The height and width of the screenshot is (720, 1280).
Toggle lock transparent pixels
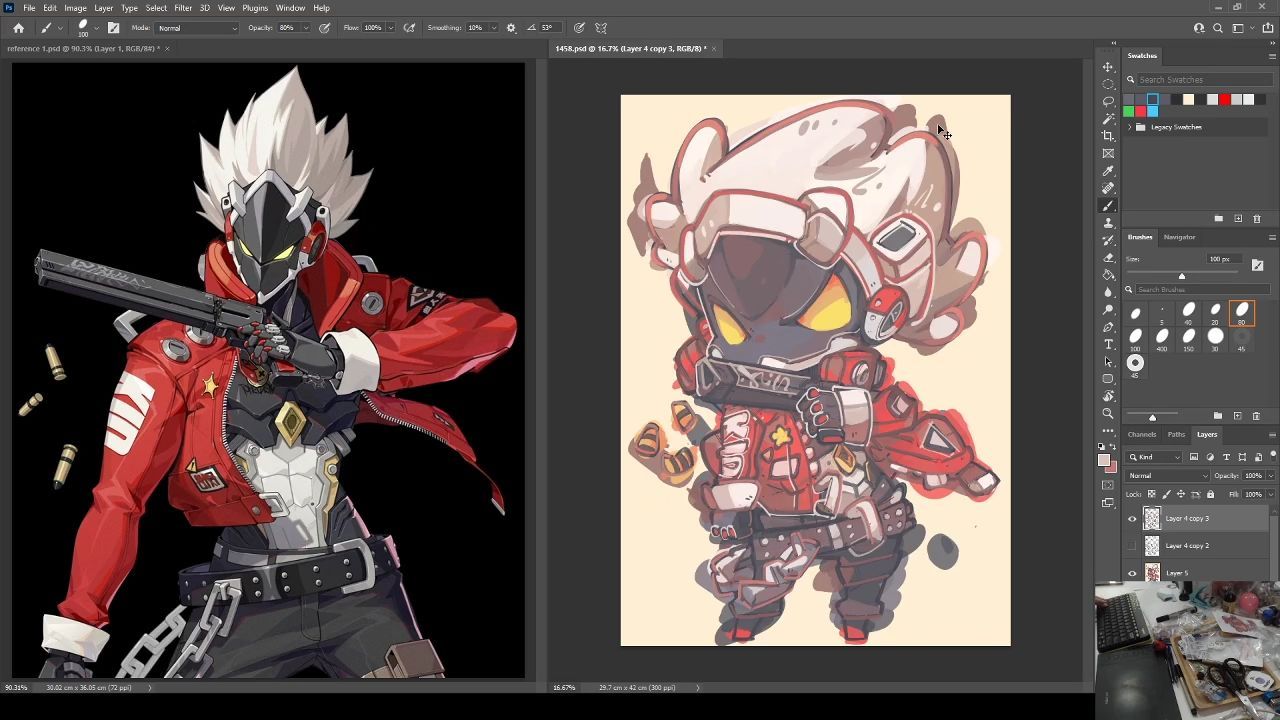click(1151, 494)
